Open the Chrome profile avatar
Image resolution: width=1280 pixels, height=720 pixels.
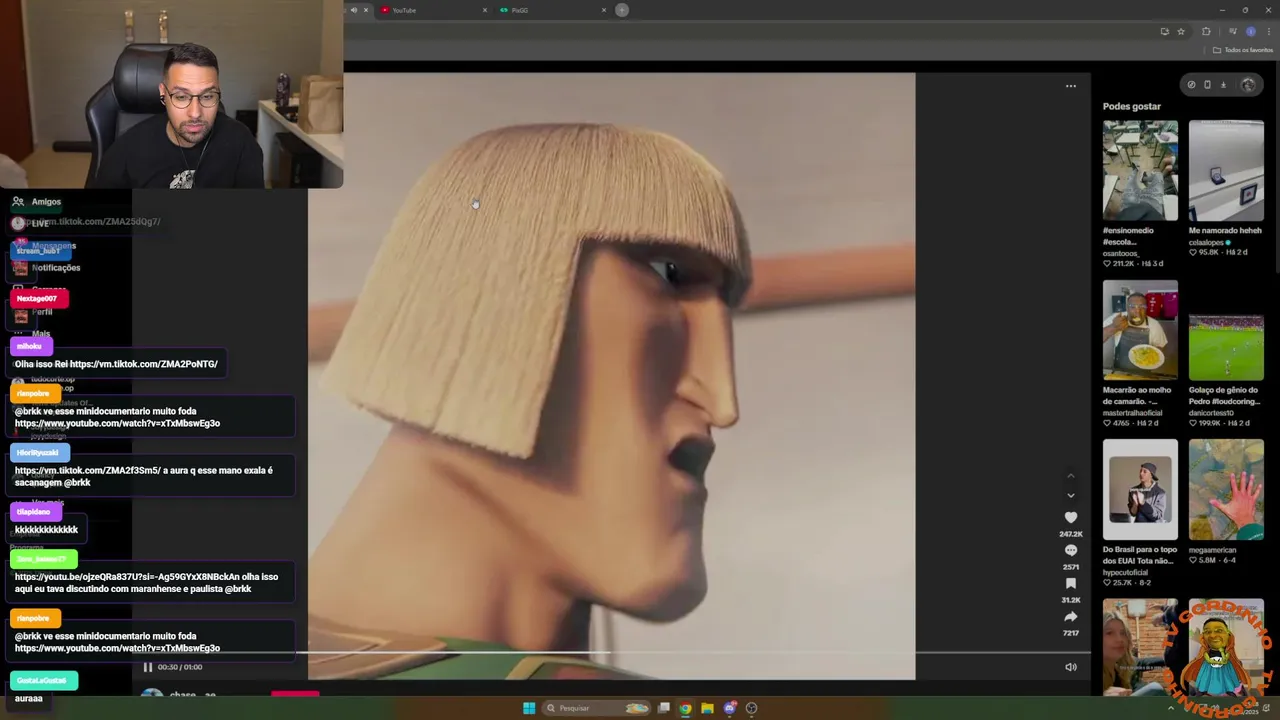[x=1250, y=31]
